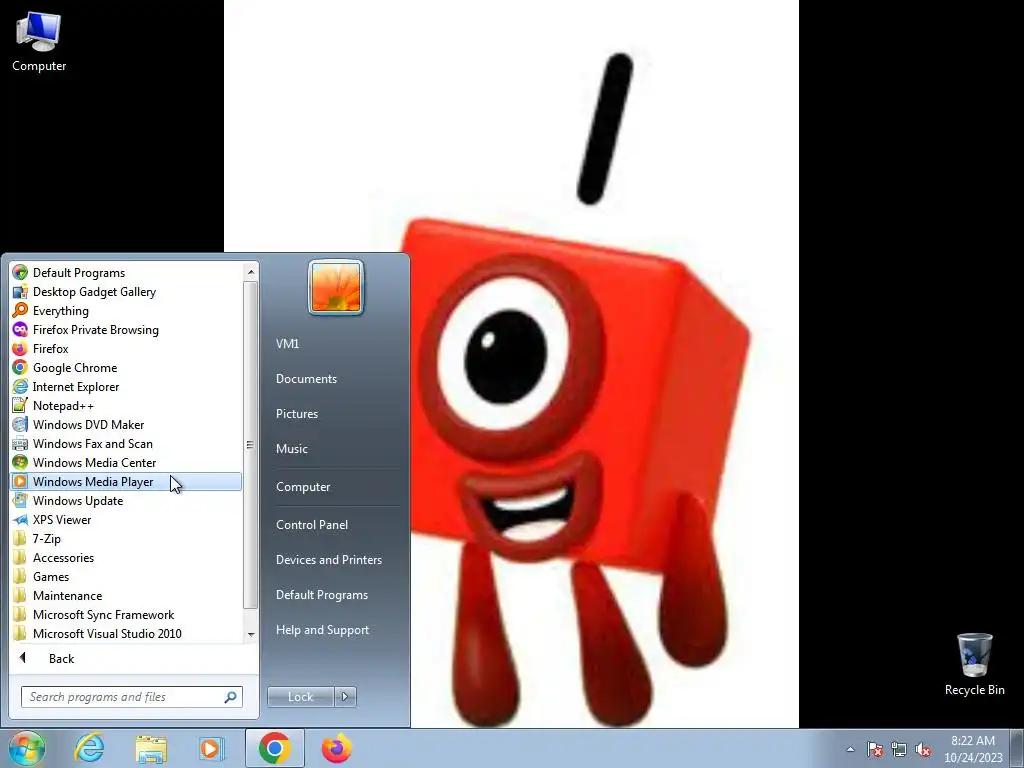Click the user account picture

click(336, 287)
